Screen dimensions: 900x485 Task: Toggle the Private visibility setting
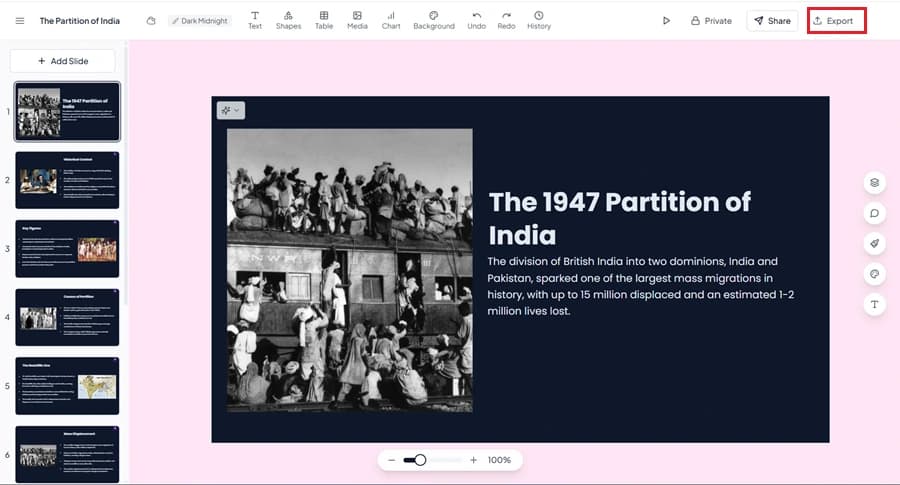tap(711, 21)
